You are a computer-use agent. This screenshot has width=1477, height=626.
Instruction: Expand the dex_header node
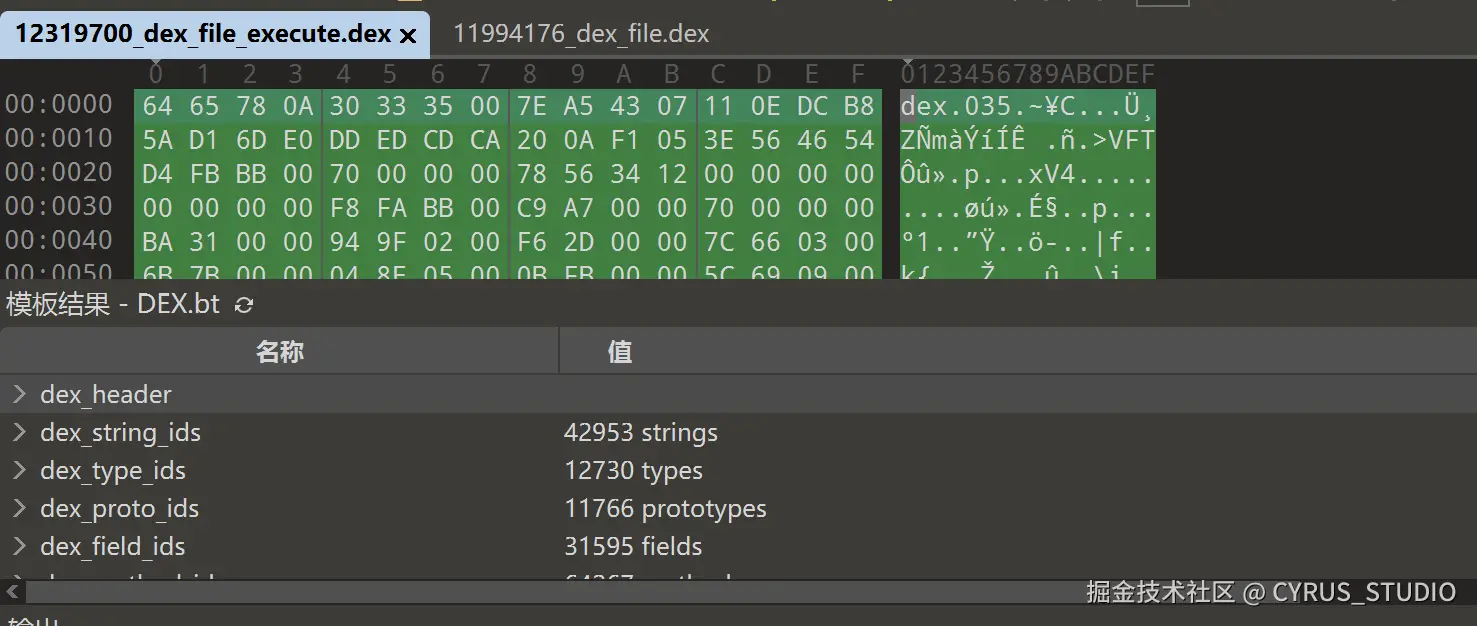click(18, 394)
